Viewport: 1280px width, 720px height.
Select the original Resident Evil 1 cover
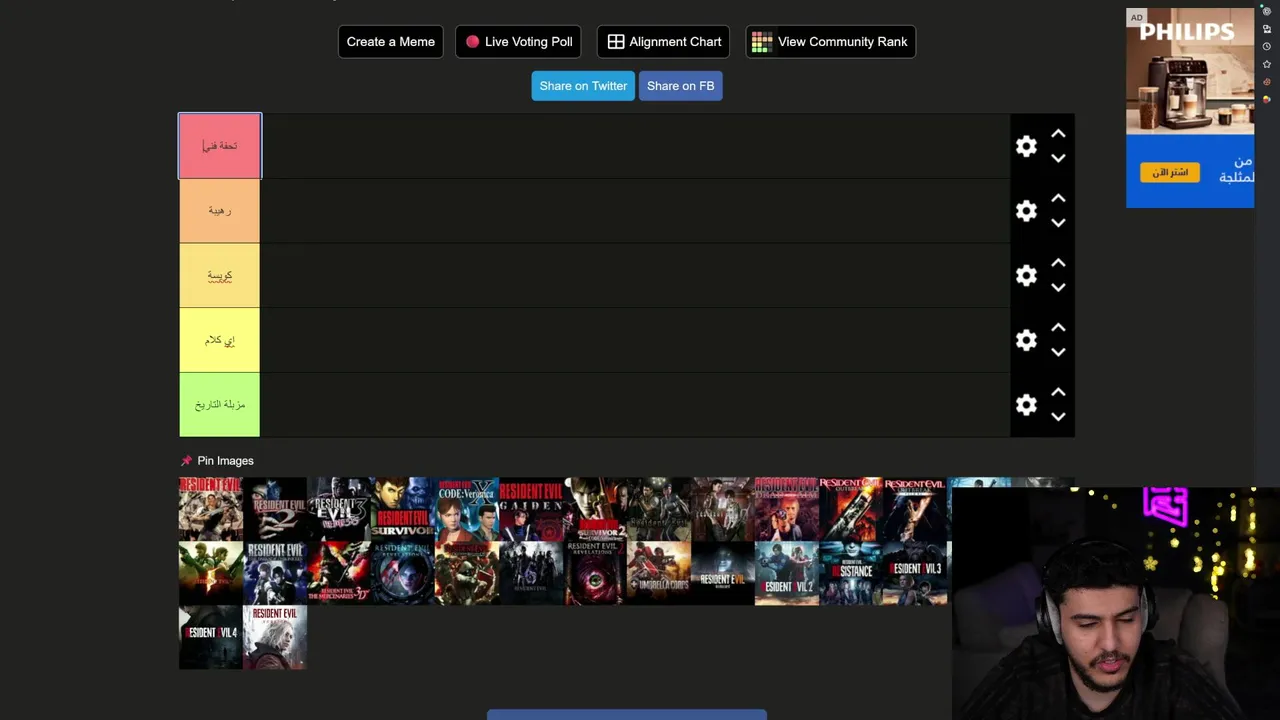click(x=211, y=509)
